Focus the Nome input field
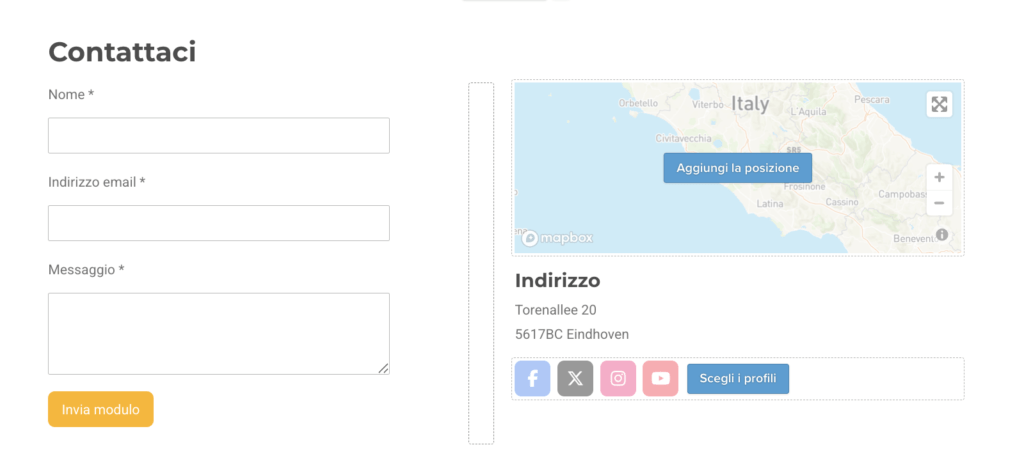The width and height of the screenshot is (1024, 468). (219, 136)
